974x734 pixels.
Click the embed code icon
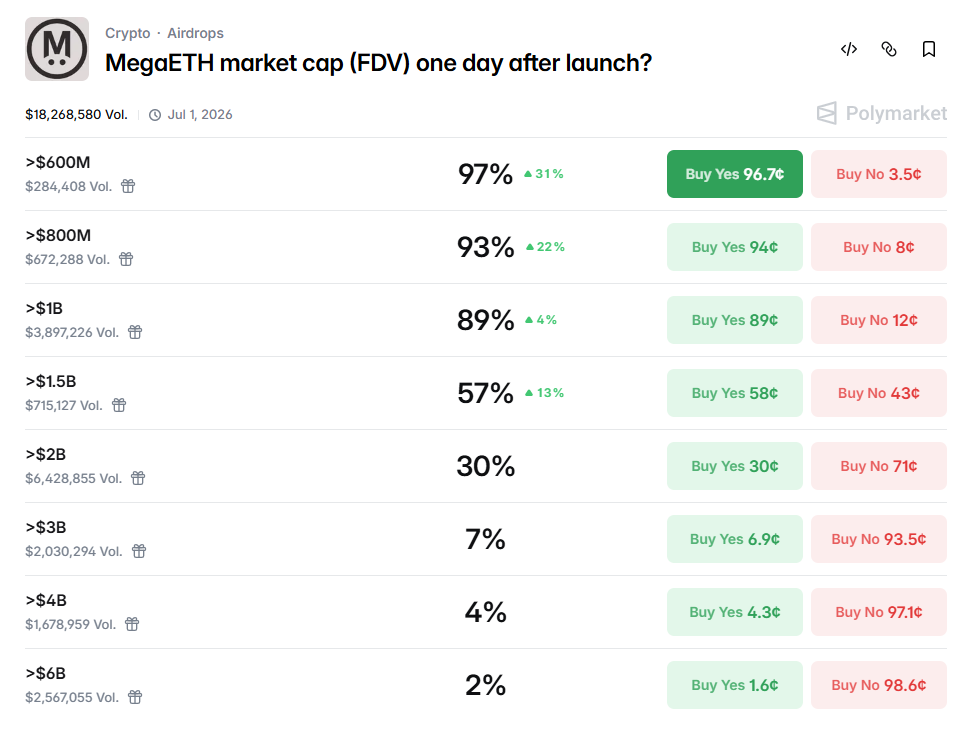[849, 49]
